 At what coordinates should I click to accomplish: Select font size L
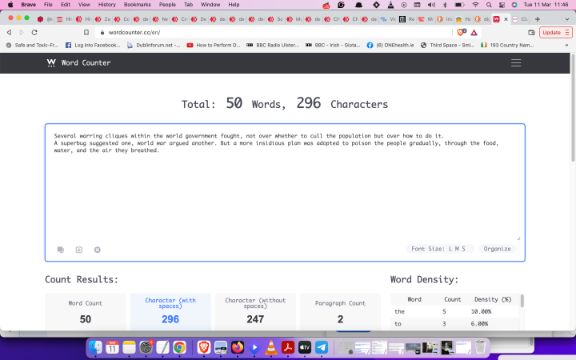click(450, 249)
